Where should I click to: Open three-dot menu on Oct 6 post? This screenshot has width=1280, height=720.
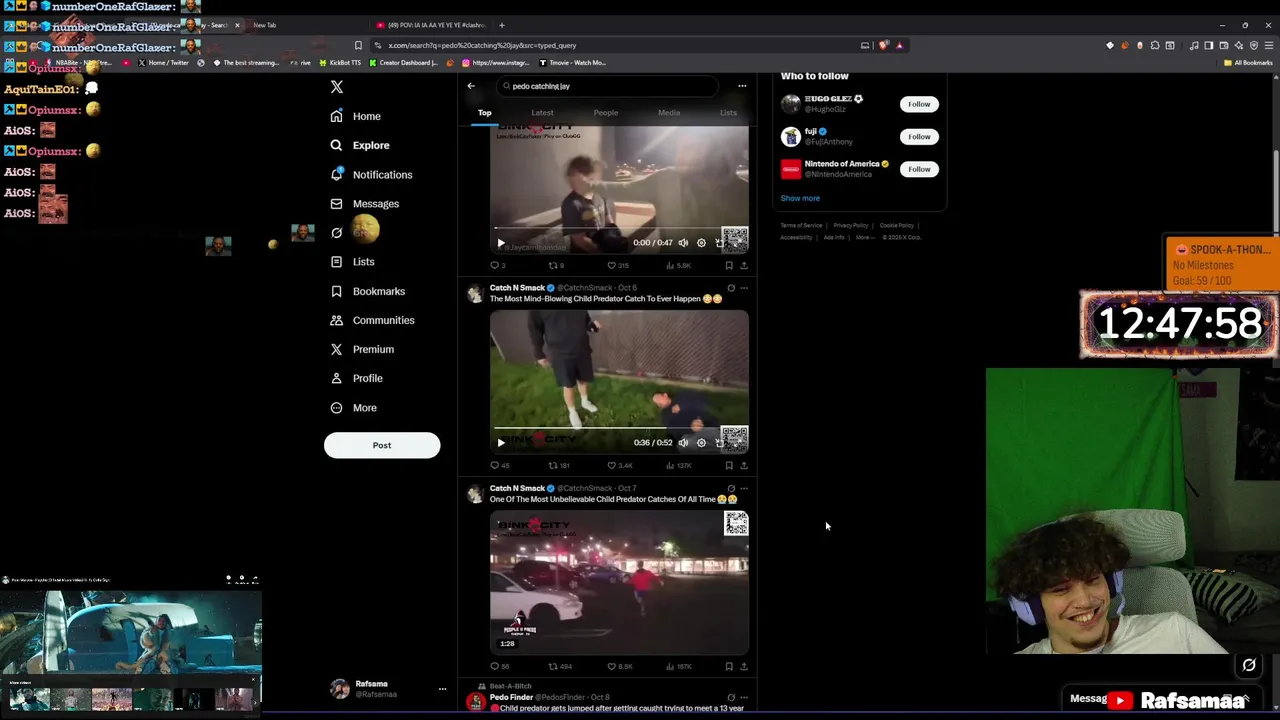click(743, 288)
